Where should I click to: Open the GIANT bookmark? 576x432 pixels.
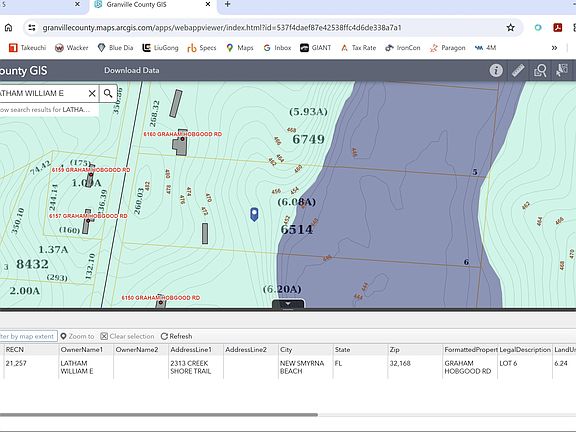pos(316,48)
